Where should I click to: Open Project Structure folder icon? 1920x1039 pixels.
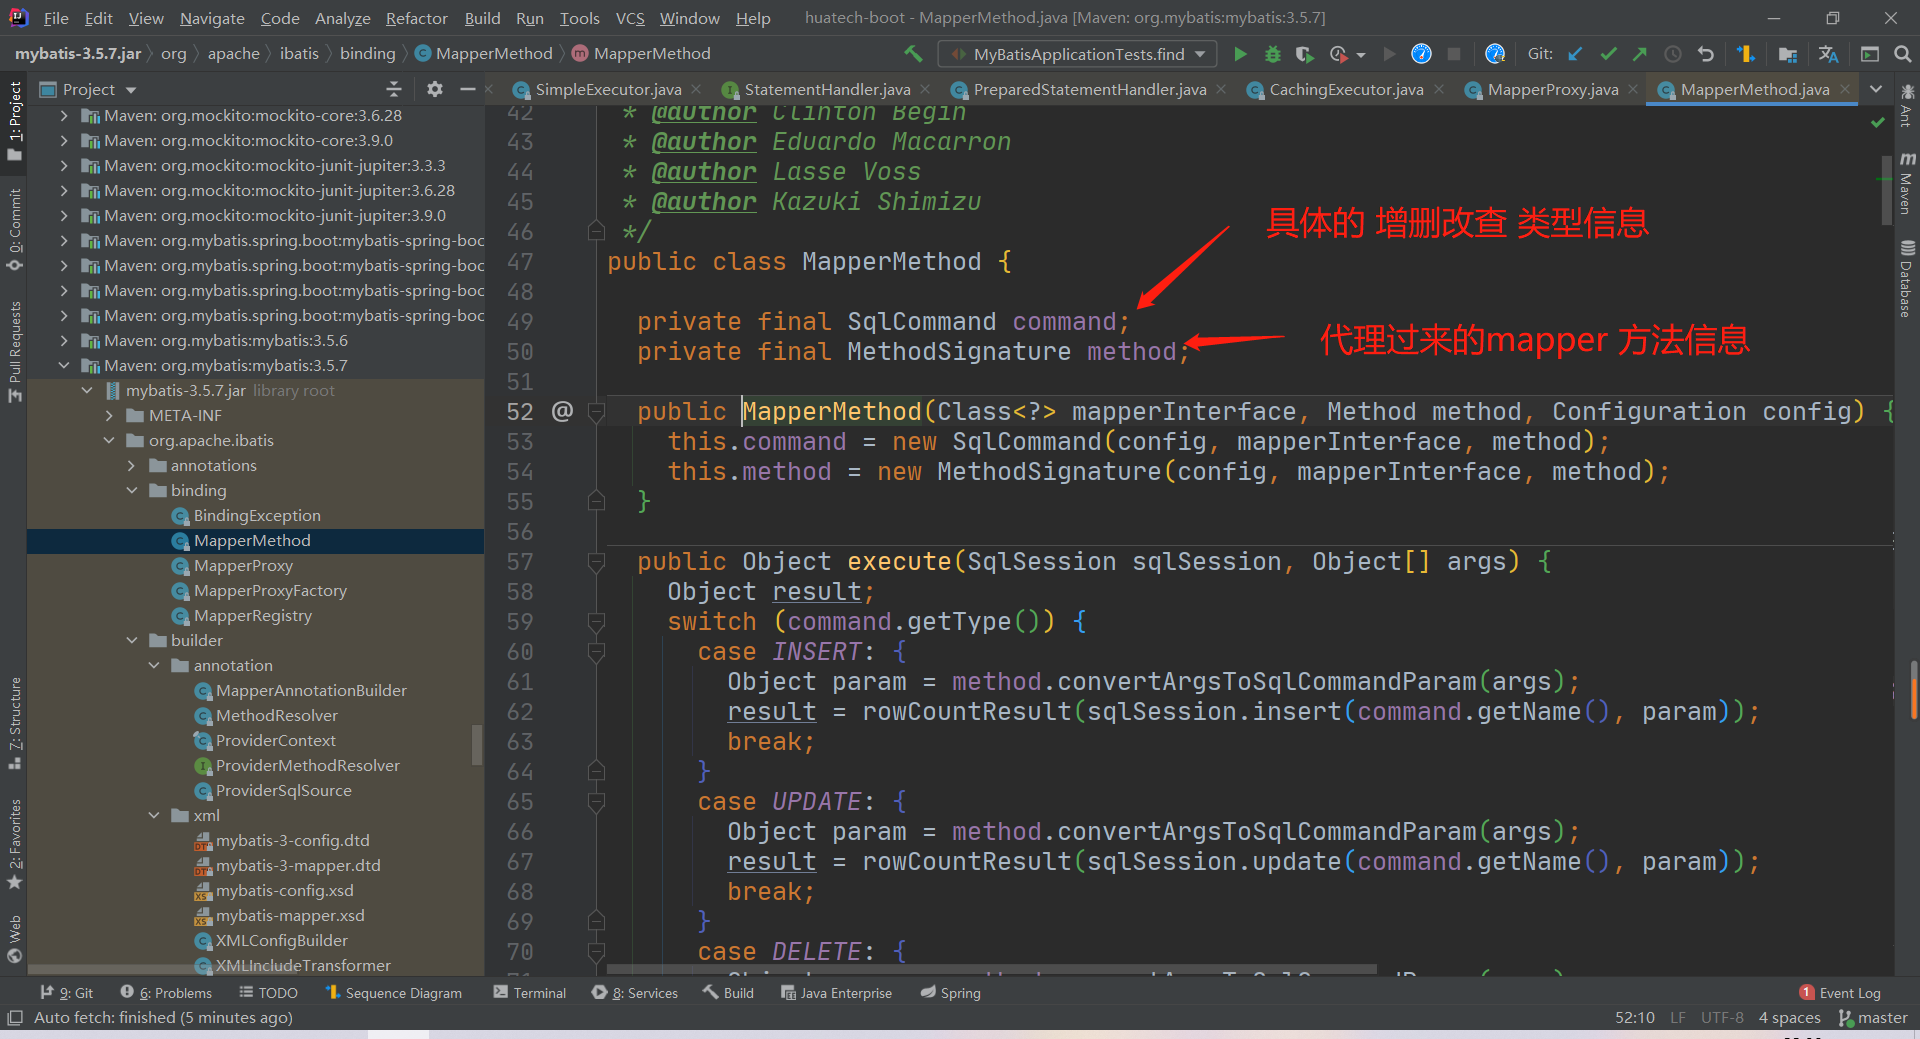[1788, 54]
